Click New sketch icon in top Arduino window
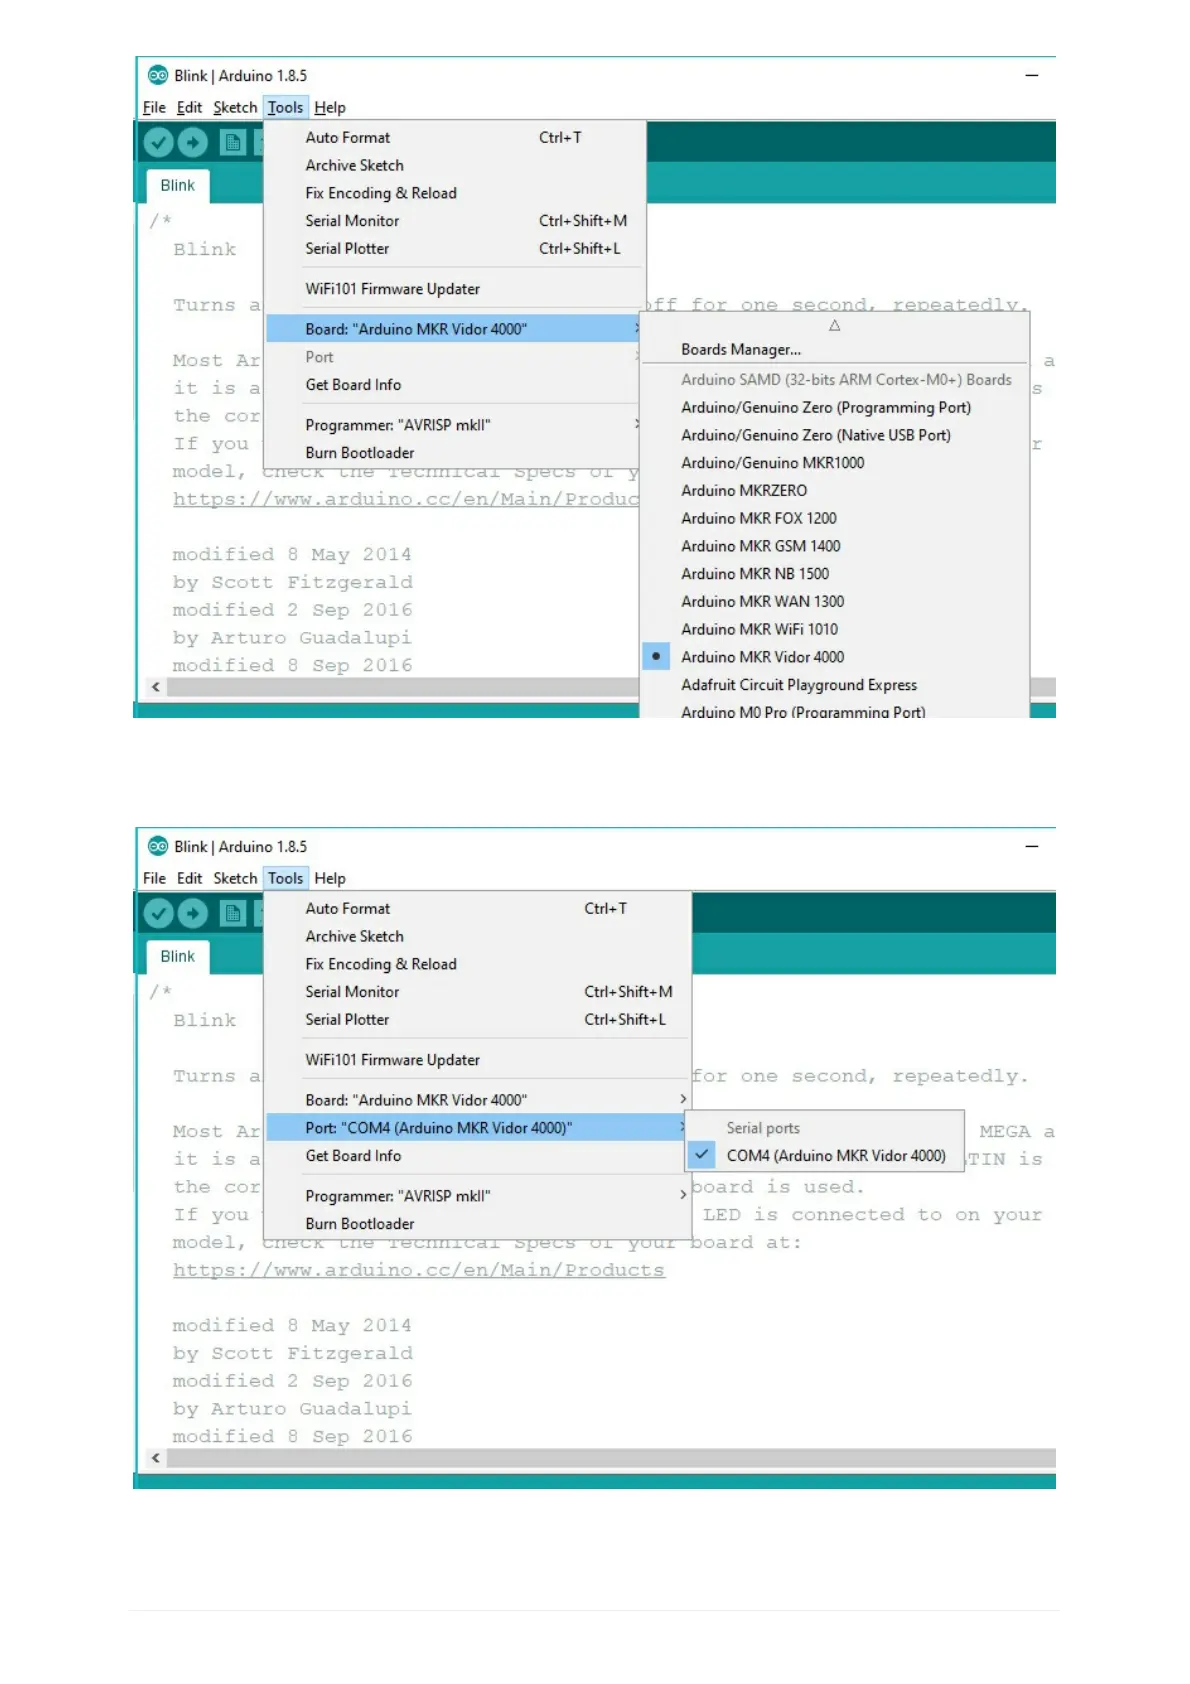 (232, 143)
